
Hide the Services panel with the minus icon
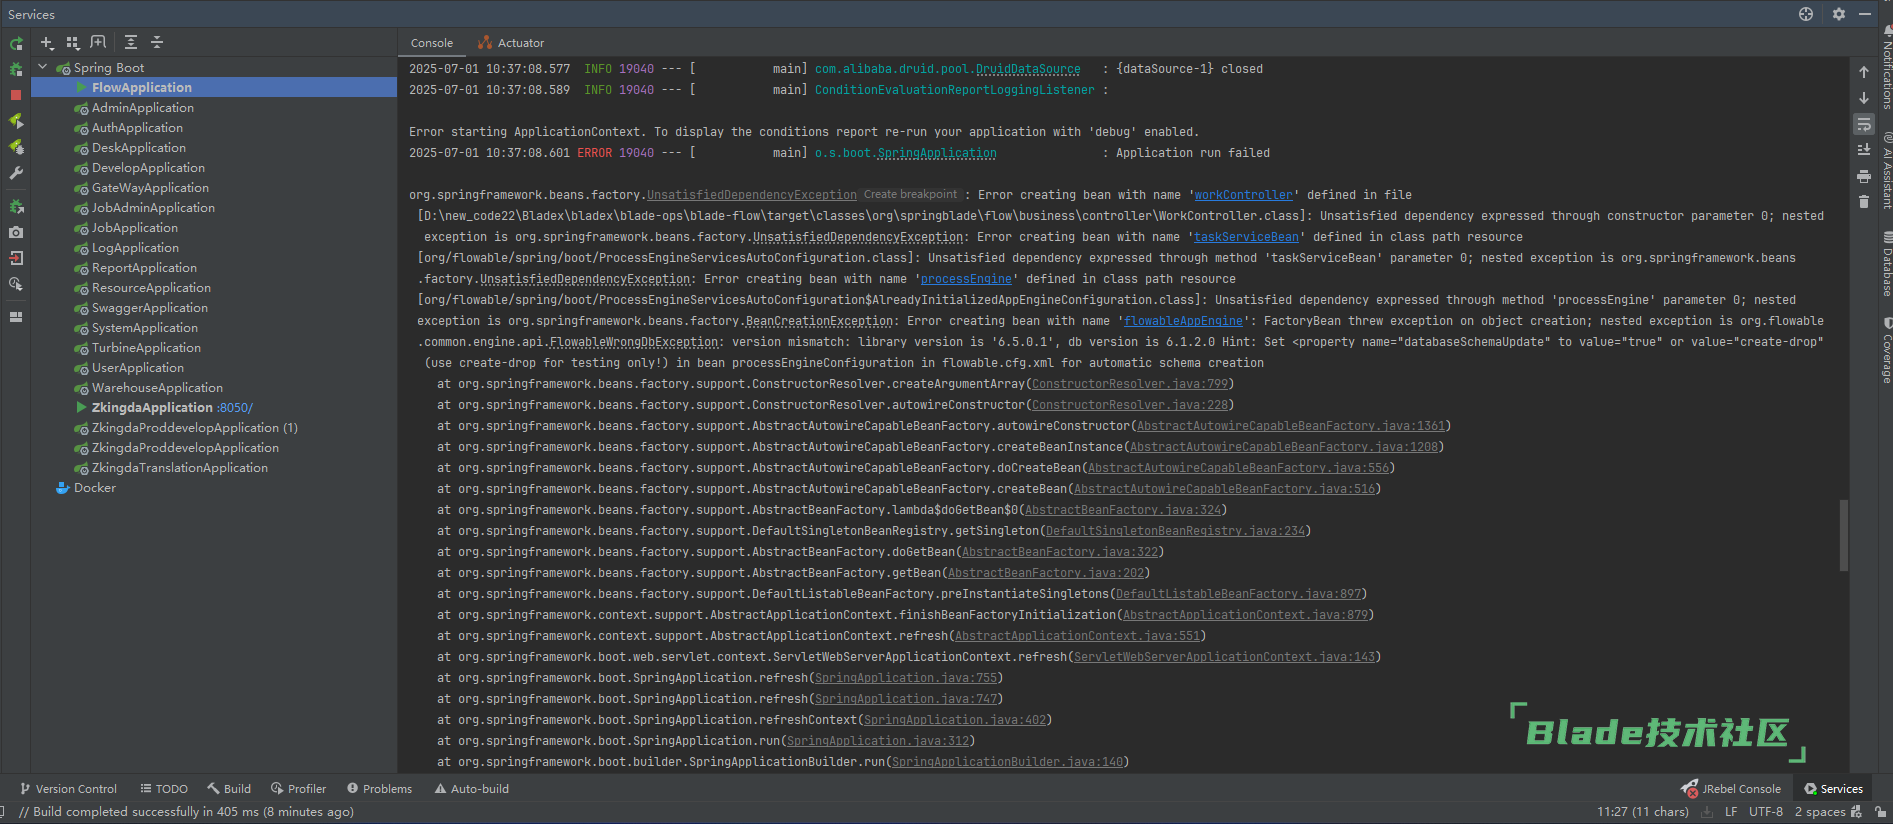(x=1865, y=14)
